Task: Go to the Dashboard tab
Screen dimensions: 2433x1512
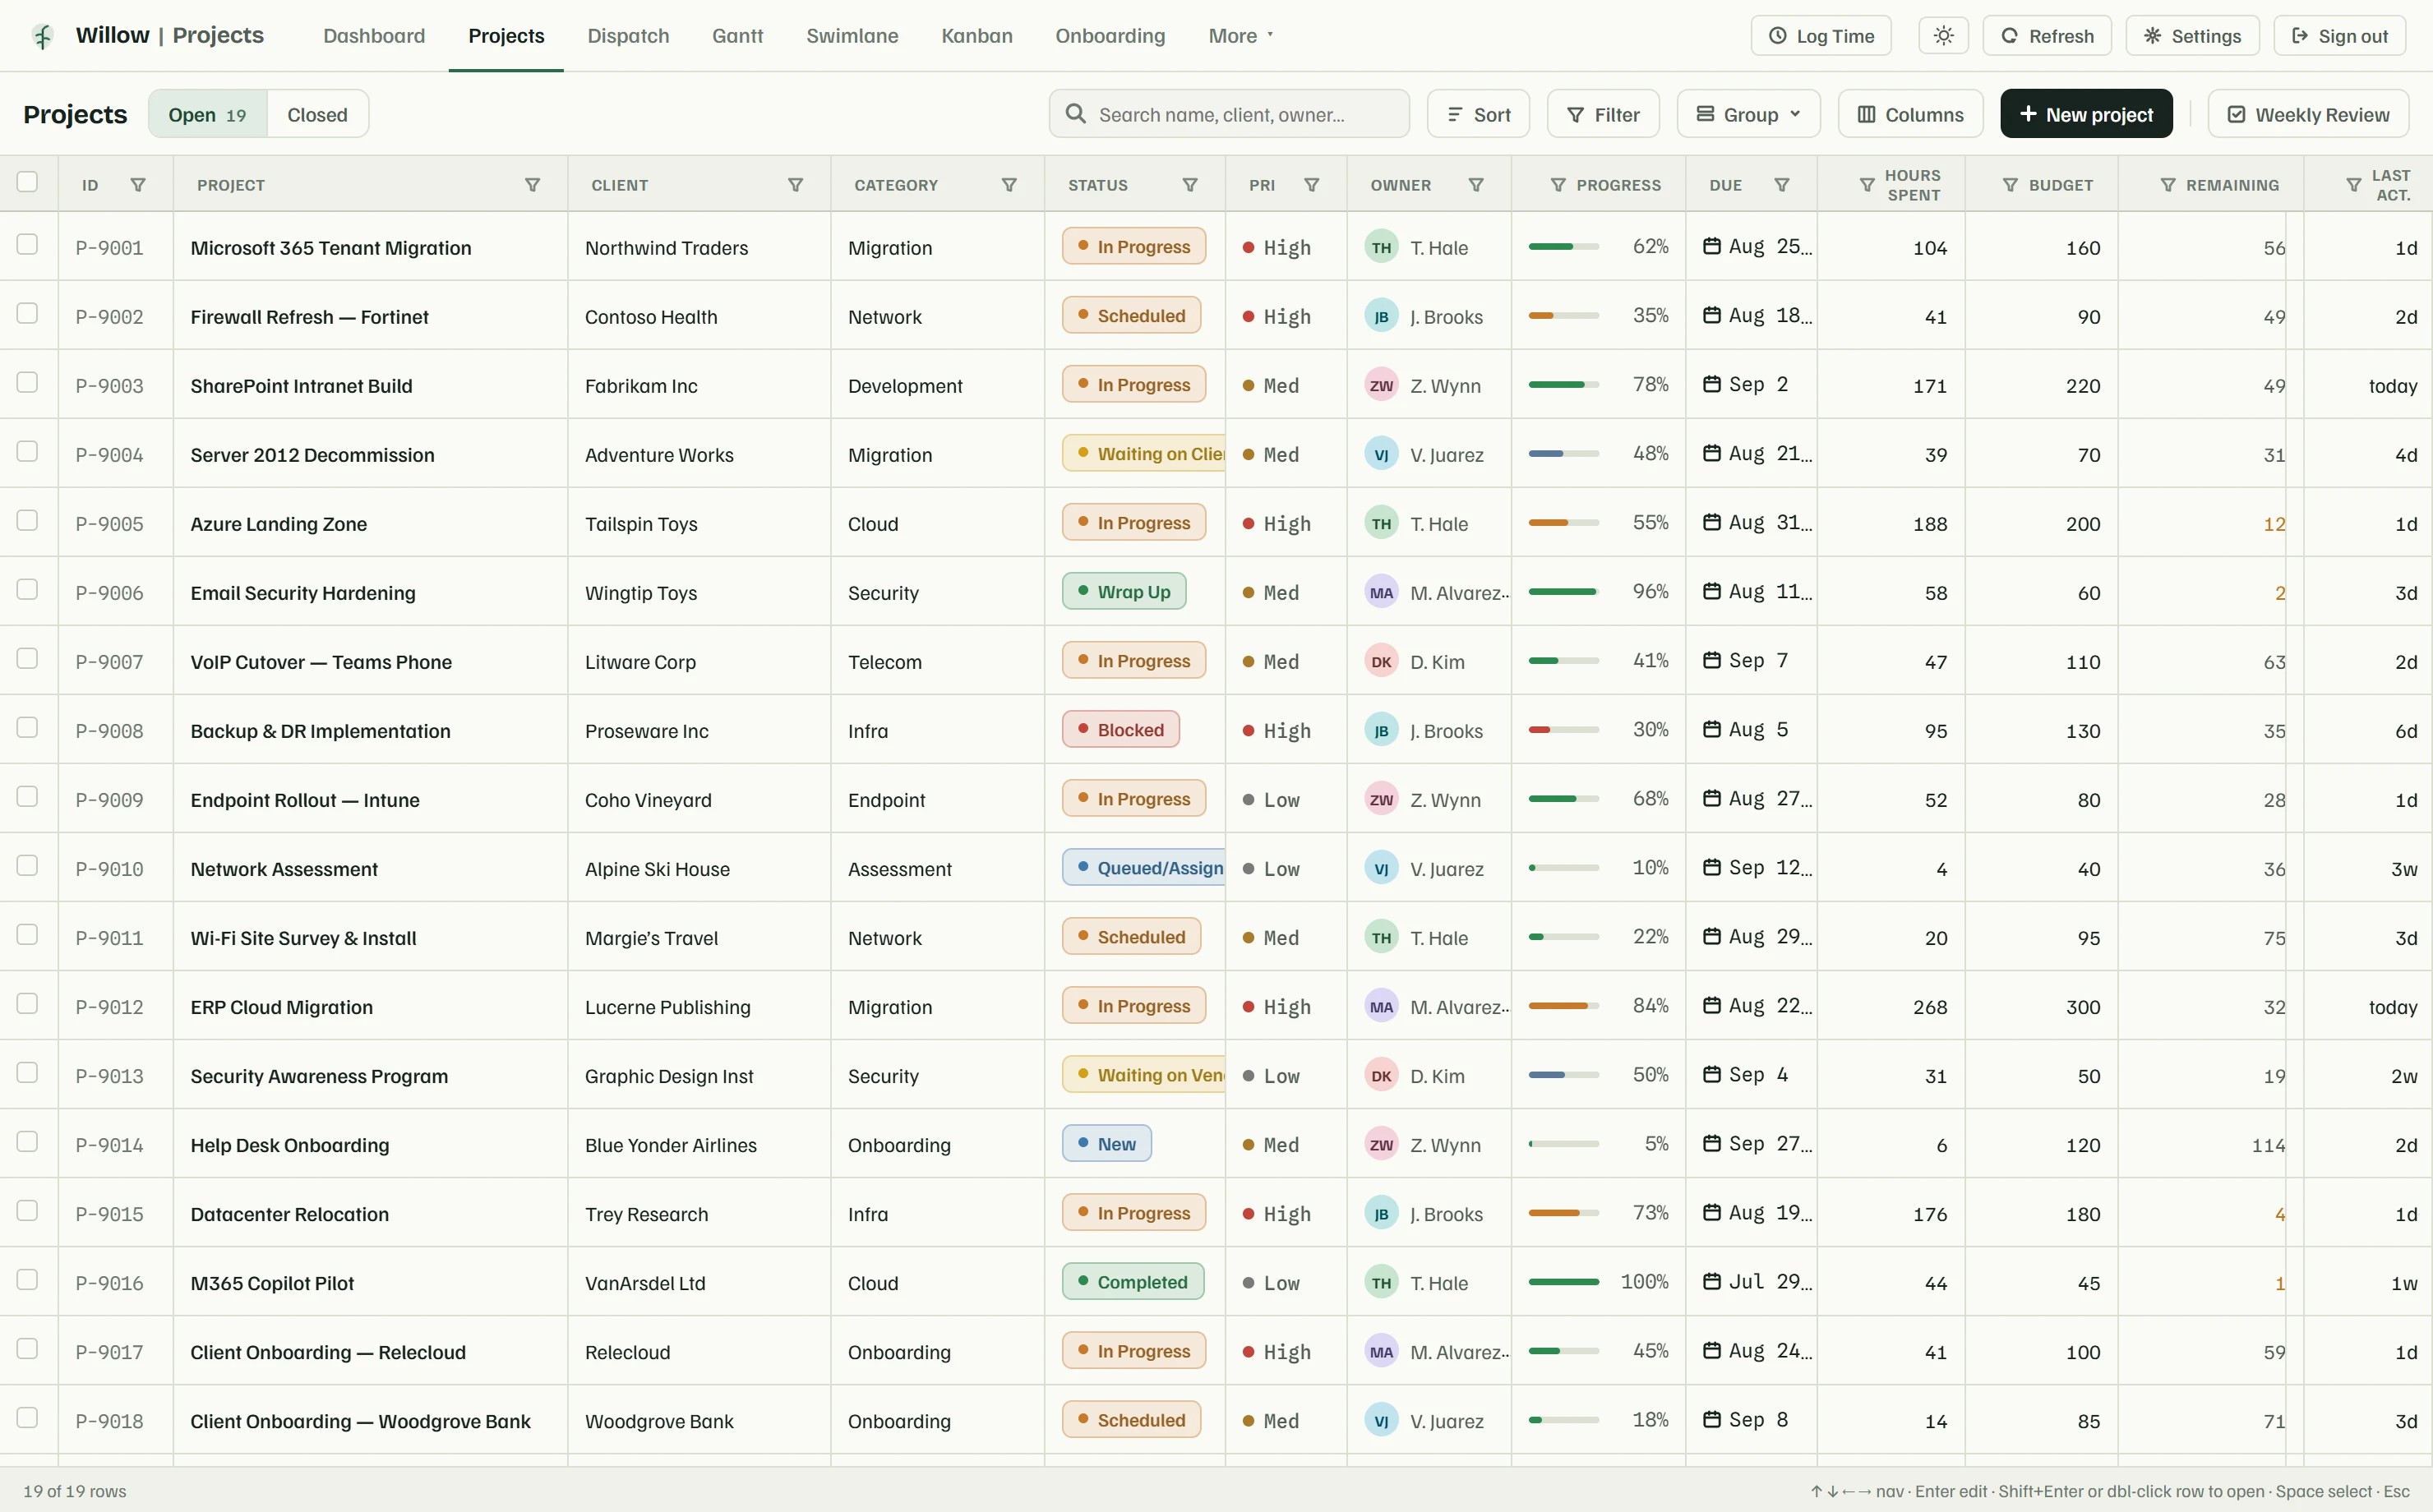Action: 374,36
